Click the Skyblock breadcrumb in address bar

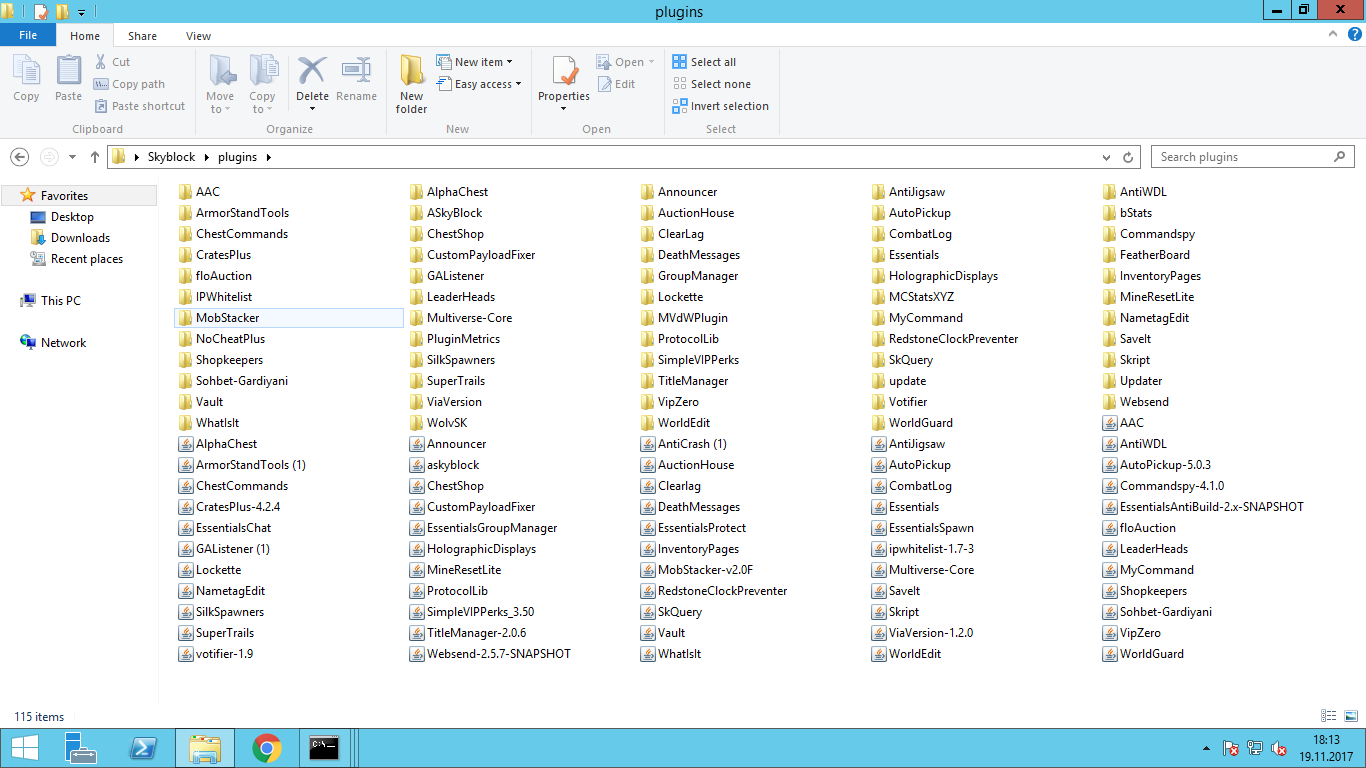(x=173, y=157)
